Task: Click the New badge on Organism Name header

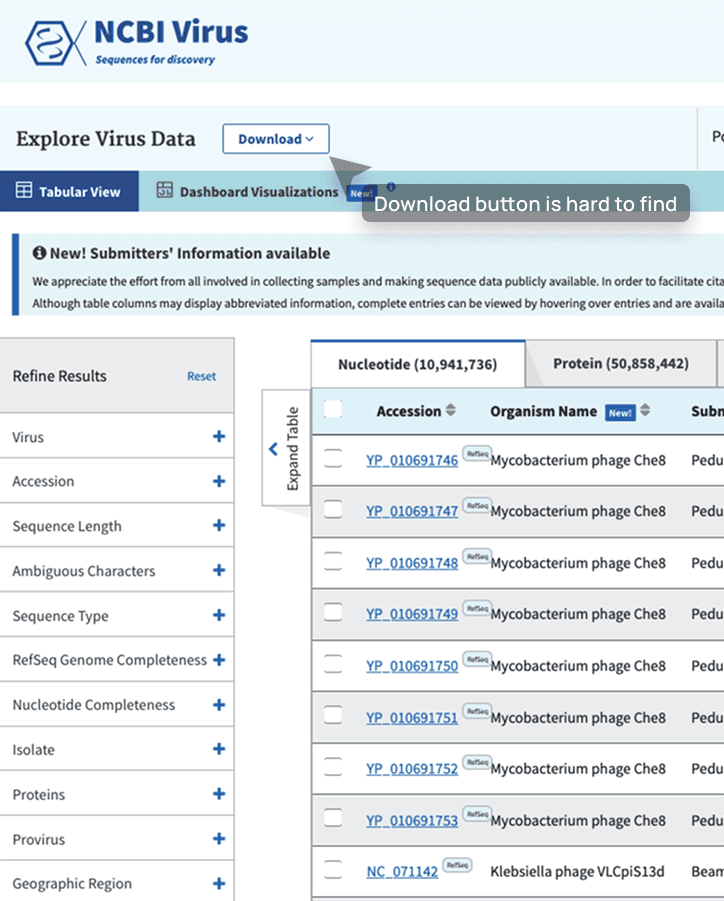Action: pos(621,413)
